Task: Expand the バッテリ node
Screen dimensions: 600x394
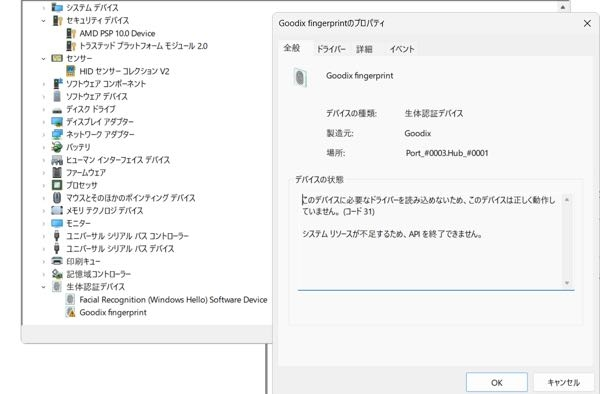Action: (43, 147)
